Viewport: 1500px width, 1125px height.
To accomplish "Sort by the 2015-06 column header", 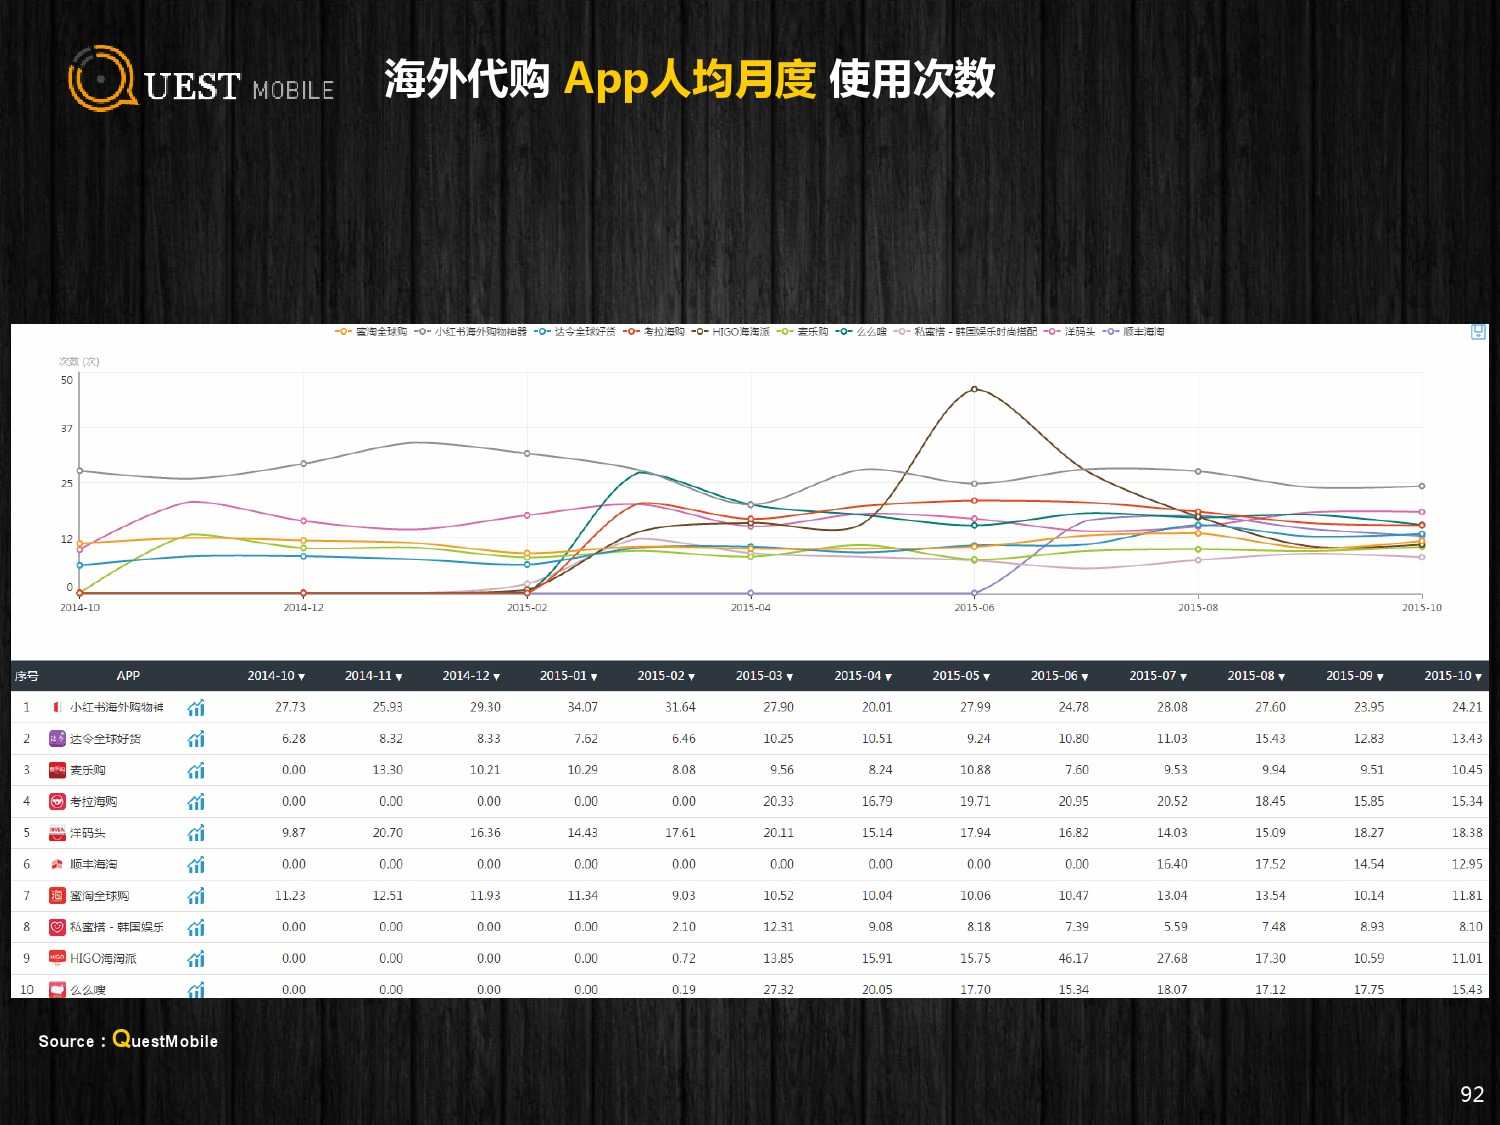I will (x=1058, y=676).
